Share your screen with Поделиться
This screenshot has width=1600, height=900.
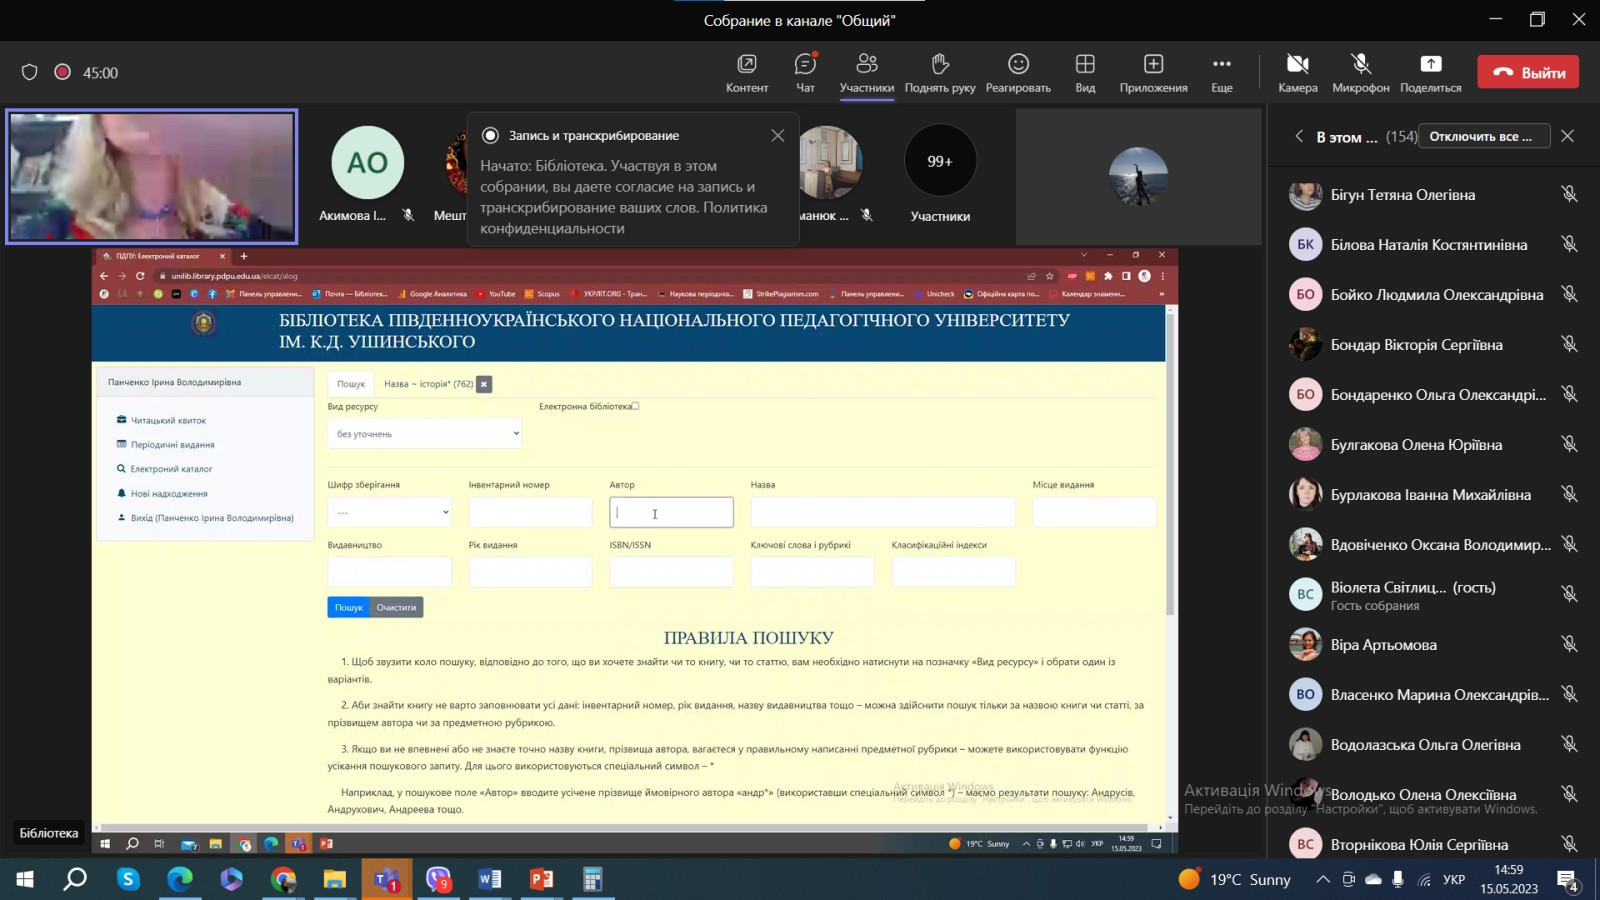coord(1431,73)
